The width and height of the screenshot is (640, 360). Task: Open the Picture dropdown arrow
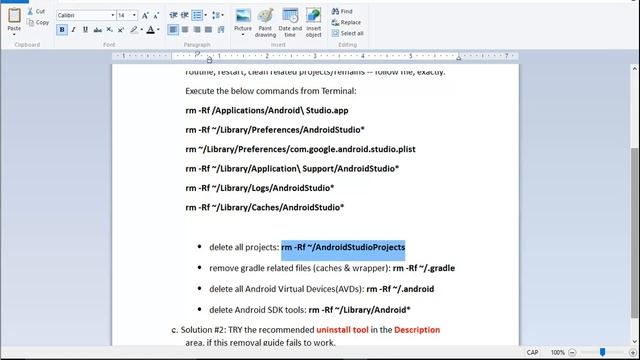243,35
